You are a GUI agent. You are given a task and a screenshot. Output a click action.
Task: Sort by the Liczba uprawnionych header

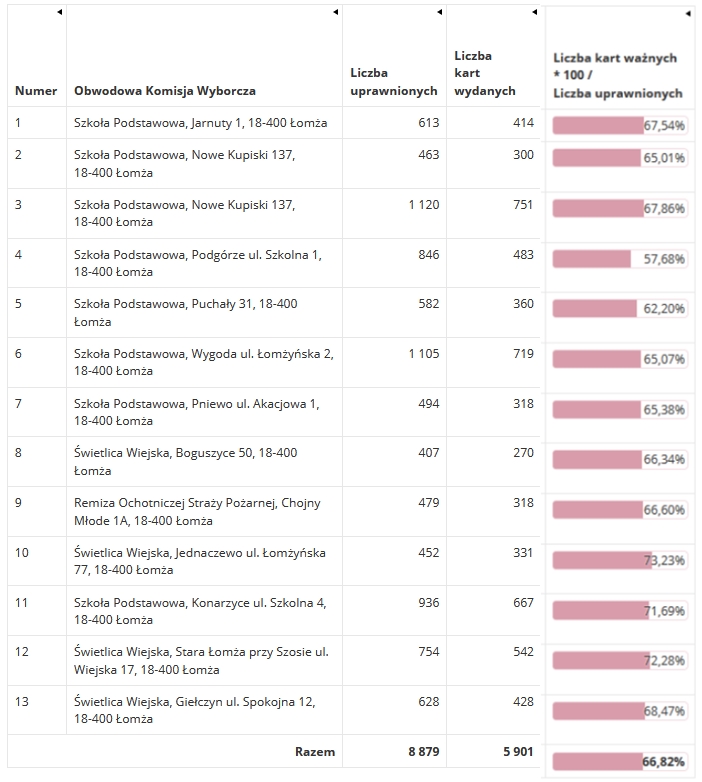point(394,82)
